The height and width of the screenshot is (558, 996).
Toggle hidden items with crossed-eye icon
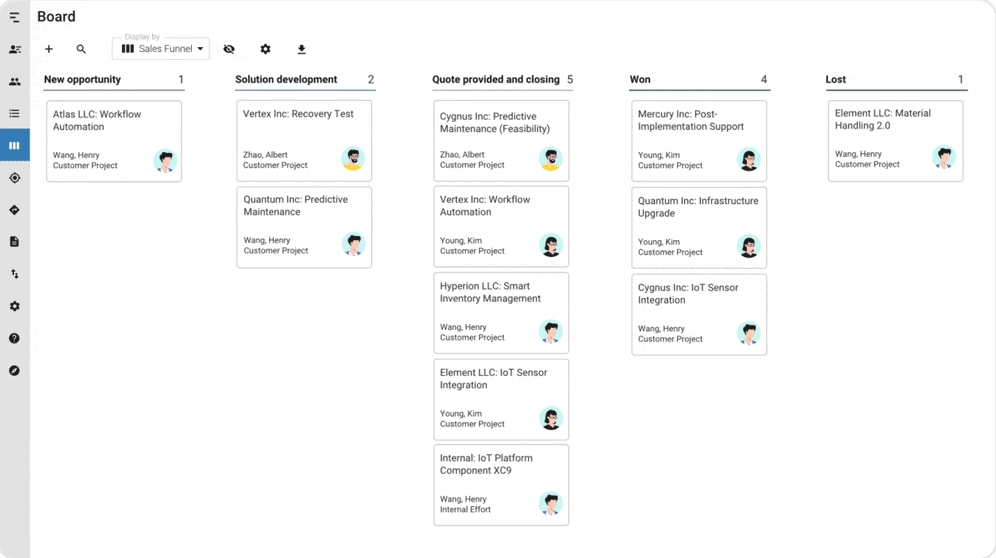pyautogui.click(x=229, y=49)
